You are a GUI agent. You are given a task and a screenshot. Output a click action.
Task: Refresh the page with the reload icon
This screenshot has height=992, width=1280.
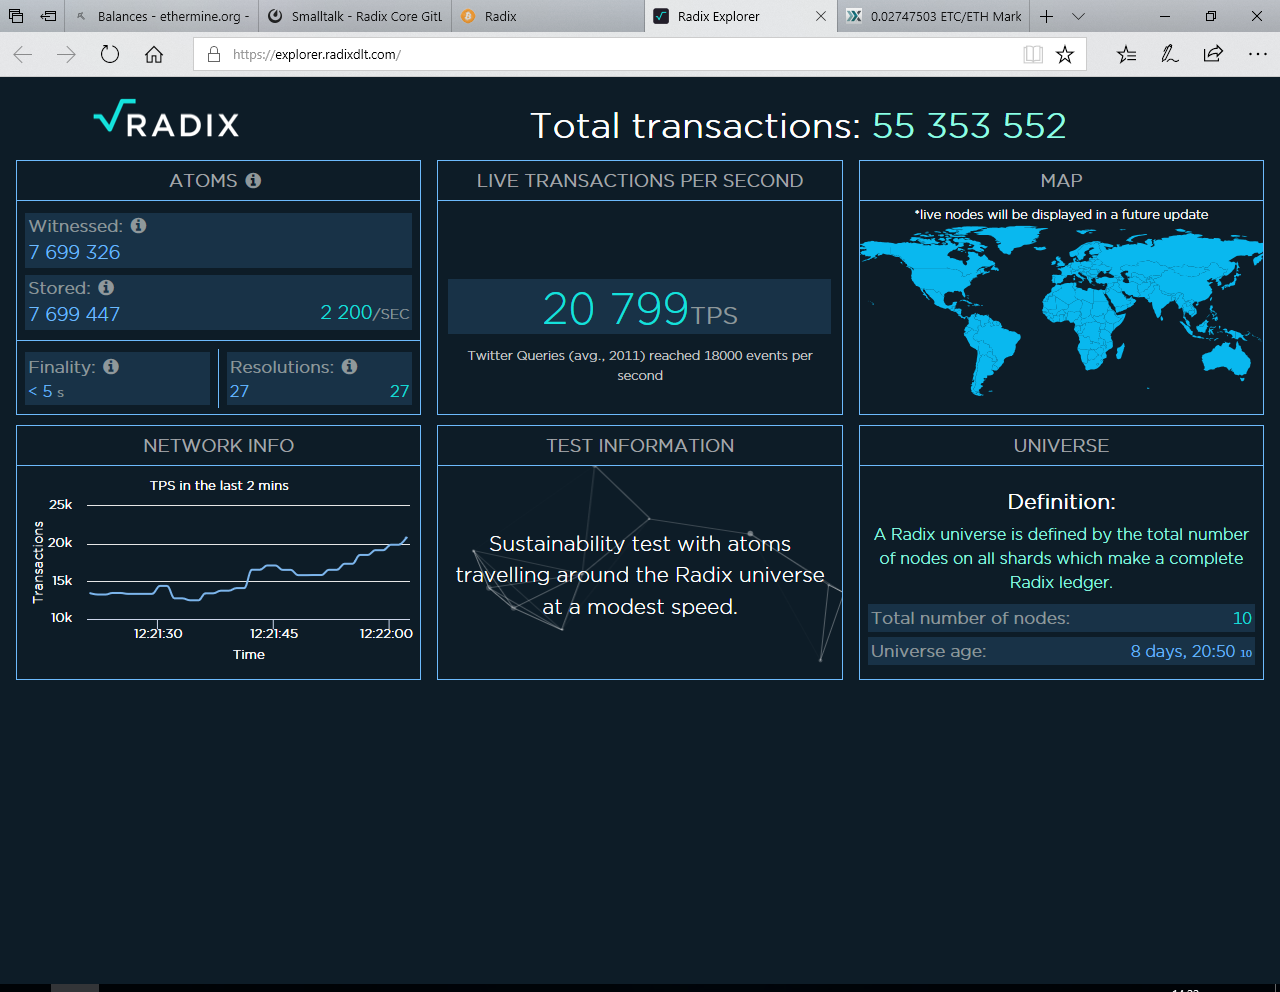pos(110,55)
